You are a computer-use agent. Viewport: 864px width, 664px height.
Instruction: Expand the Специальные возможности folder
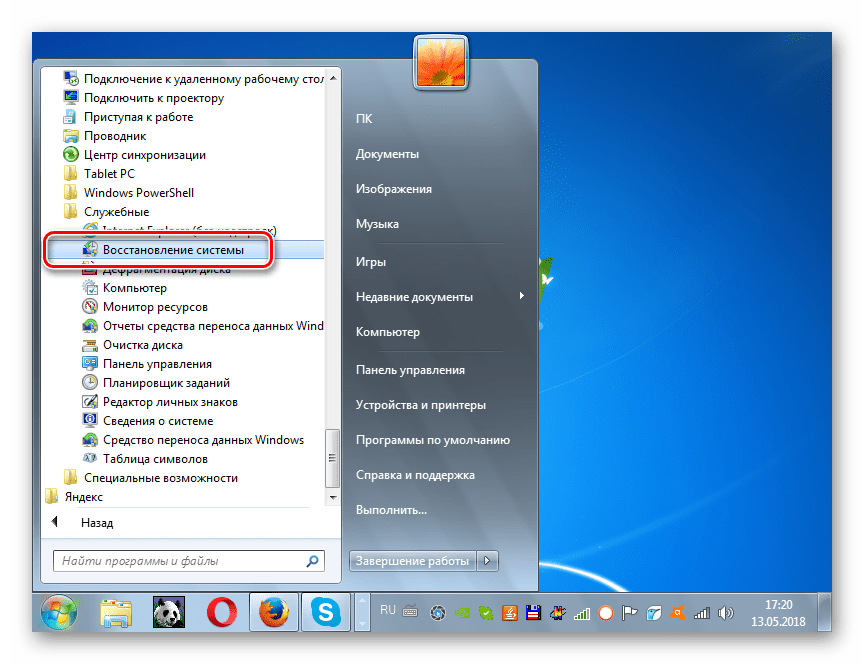150,478
